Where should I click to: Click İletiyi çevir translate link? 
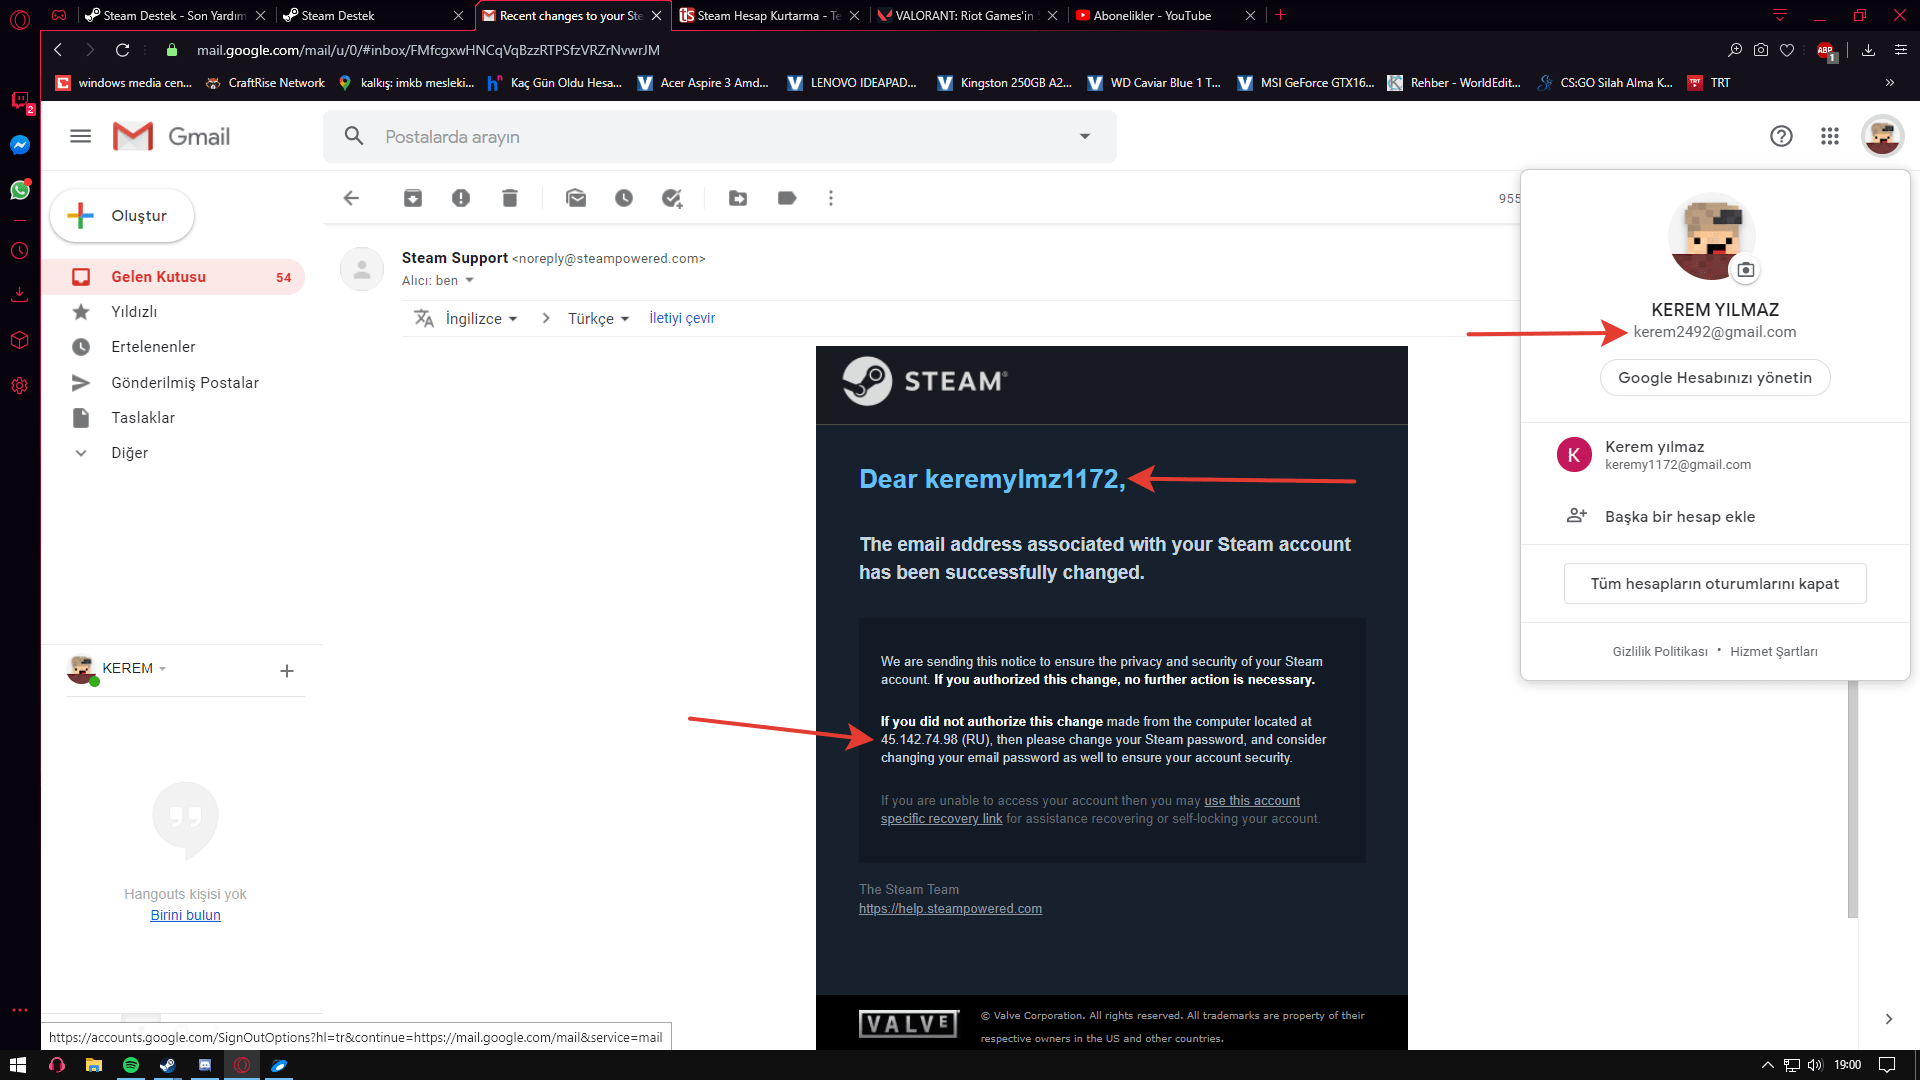(682, 318)
